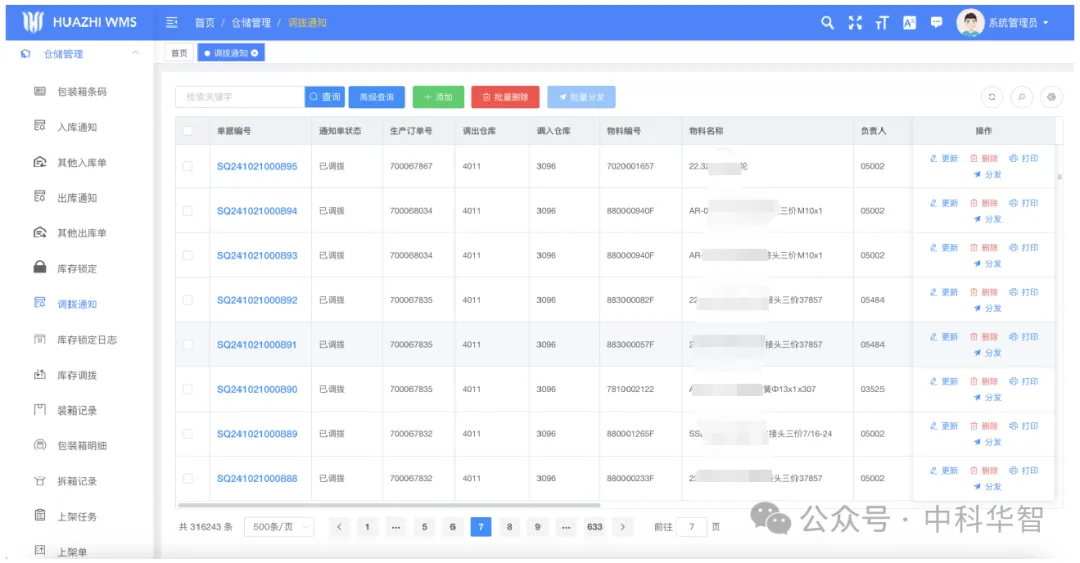This screenshot has width=1080, height=563.
Task: Click the green 添加 button
Action: click(438, 97)
